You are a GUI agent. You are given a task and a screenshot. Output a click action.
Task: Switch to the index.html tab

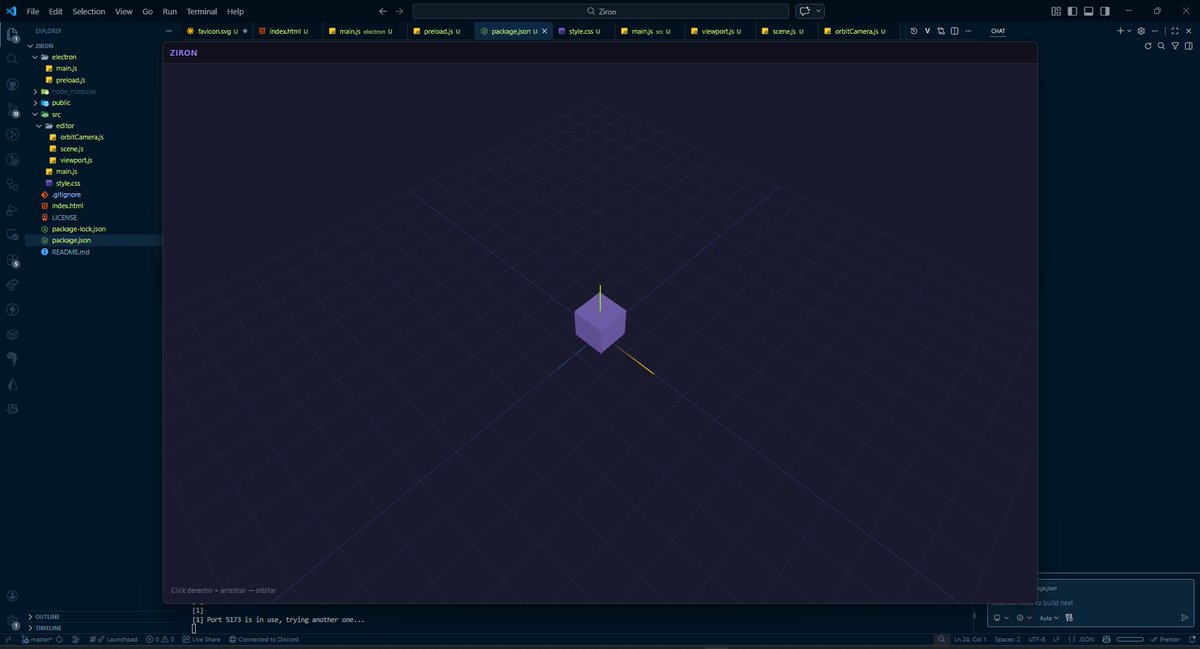pos(288,31)
